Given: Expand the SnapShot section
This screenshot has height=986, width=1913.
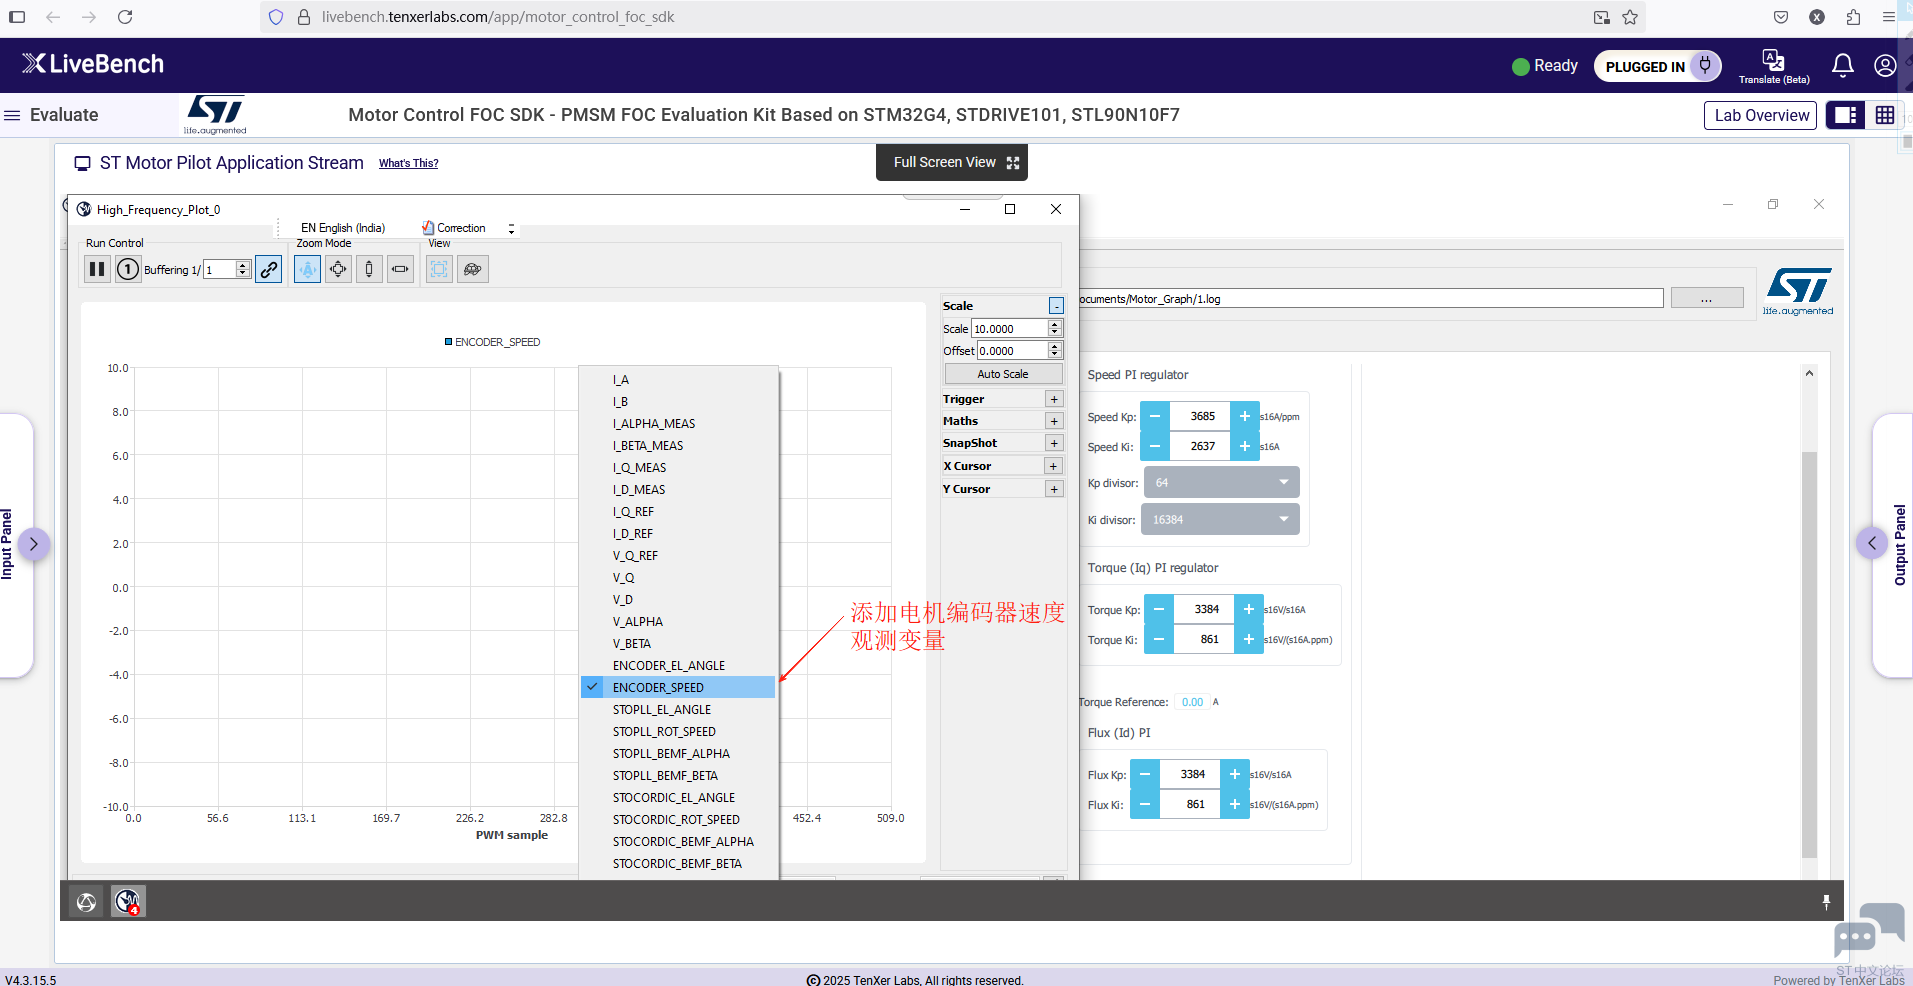Looking at the screenshot, I should 1054,443.
